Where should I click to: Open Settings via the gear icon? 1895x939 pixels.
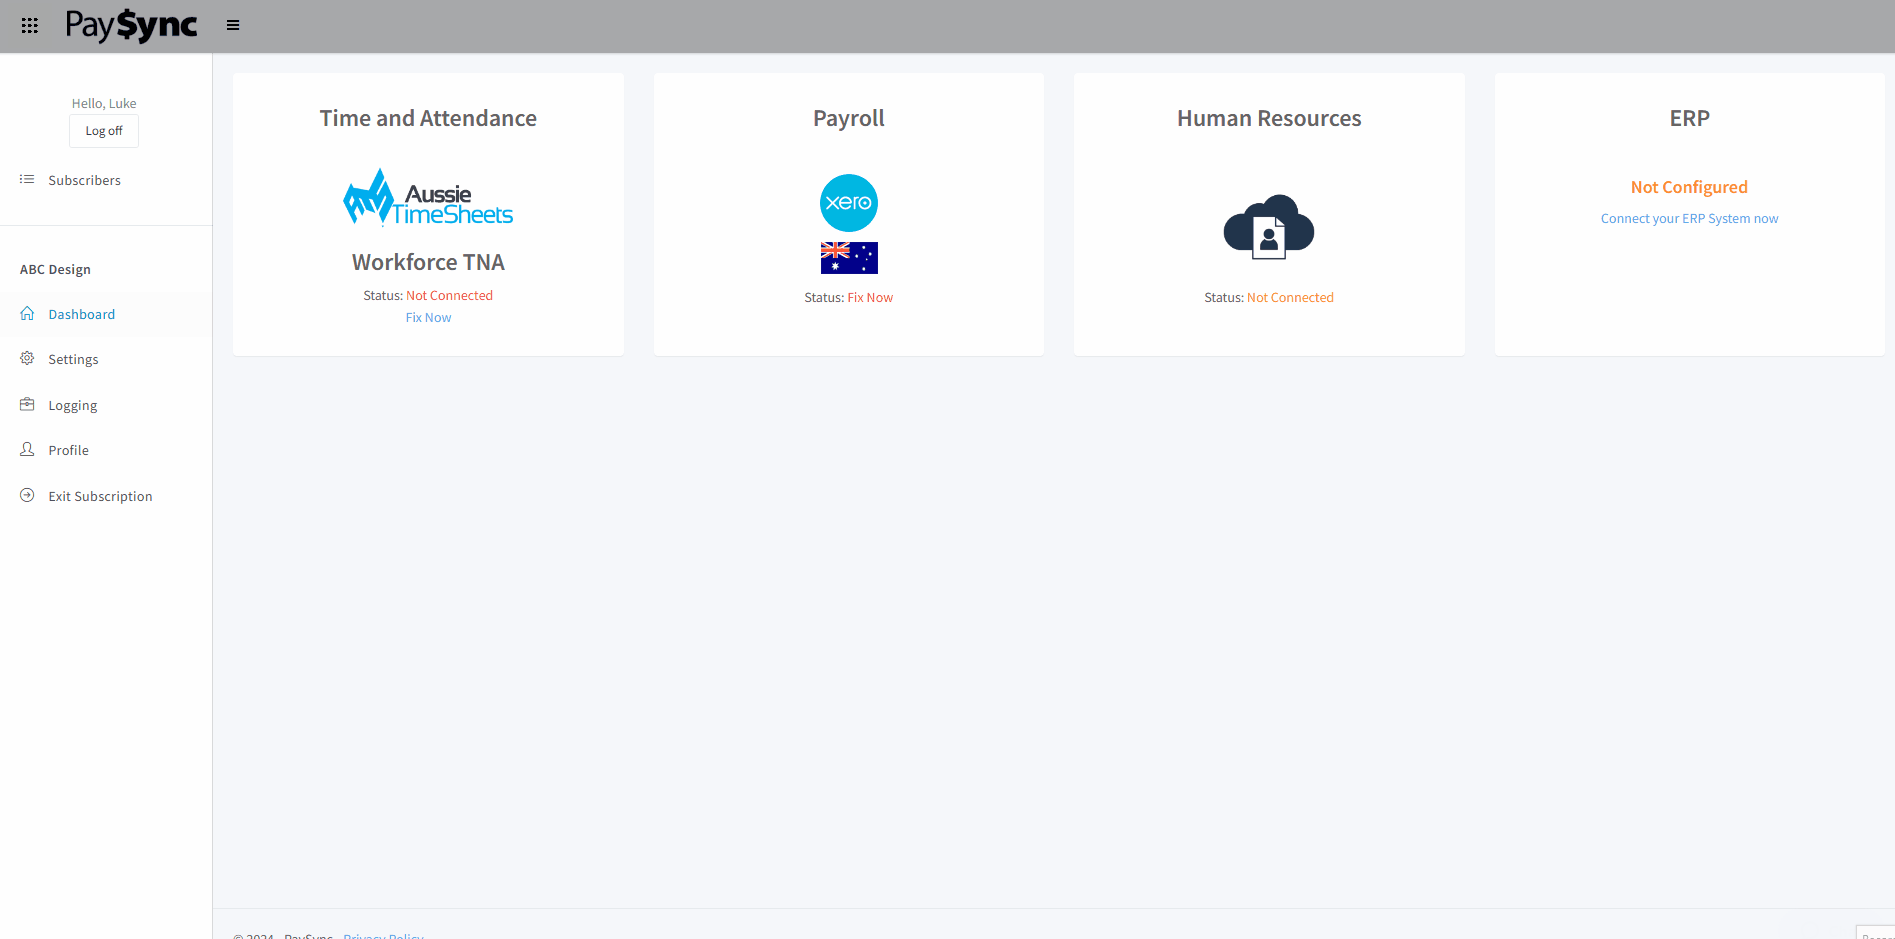pyautogui.click(x=27, y=358)
